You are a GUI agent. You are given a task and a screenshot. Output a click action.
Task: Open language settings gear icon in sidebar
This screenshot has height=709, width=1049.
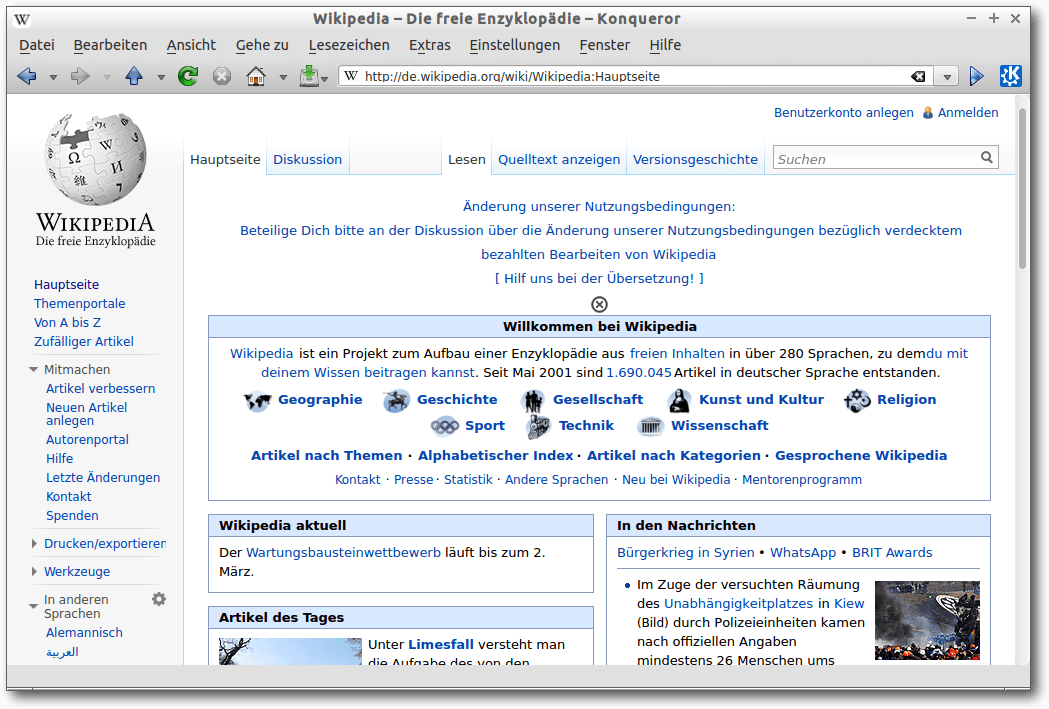[159, 599]
